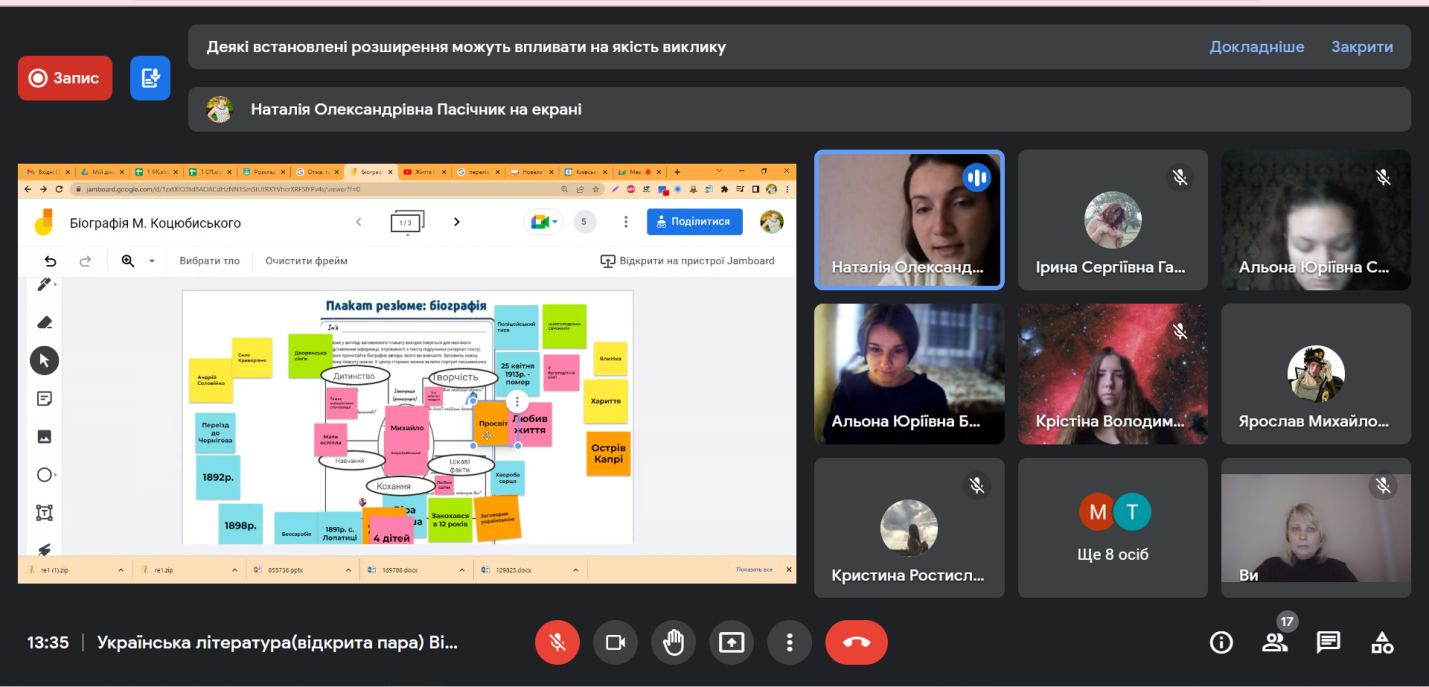
Task: Select the Ярослав Михайло... participant tile
Action: [x=1316, y=374]
